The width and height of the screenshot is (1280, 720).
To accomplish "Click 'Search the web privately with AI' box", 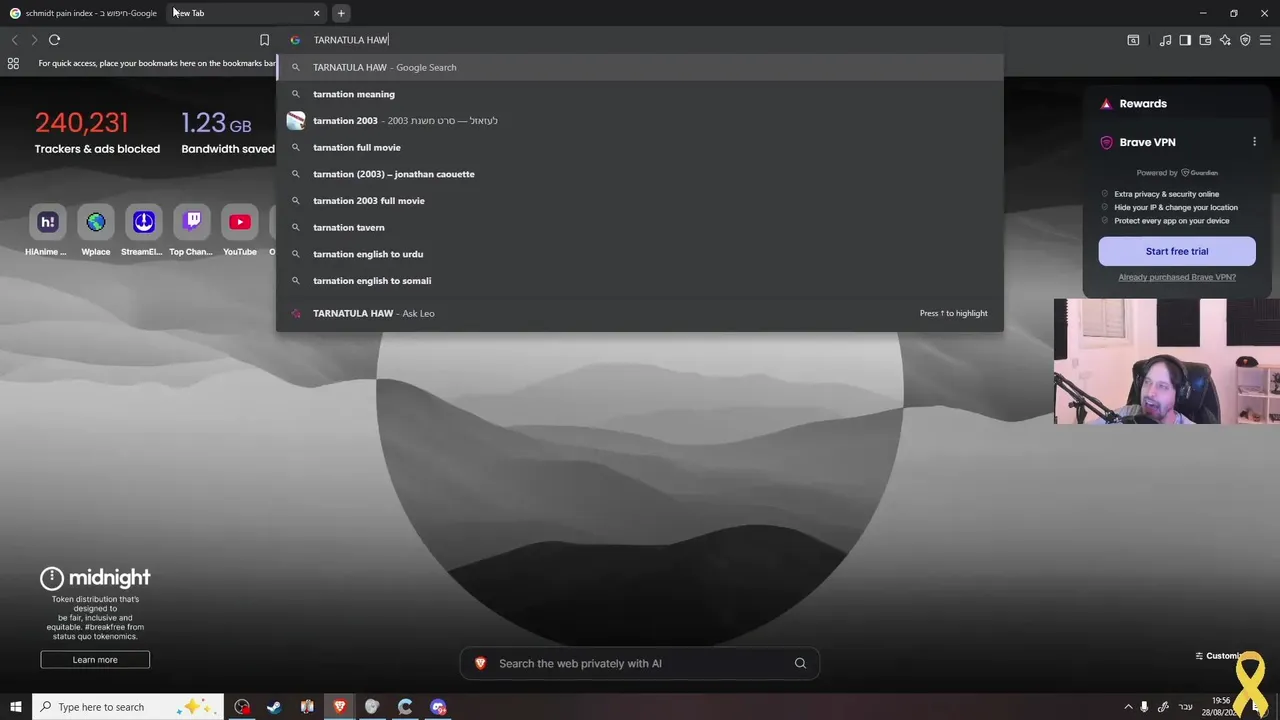I will click(x=640, y=663).
